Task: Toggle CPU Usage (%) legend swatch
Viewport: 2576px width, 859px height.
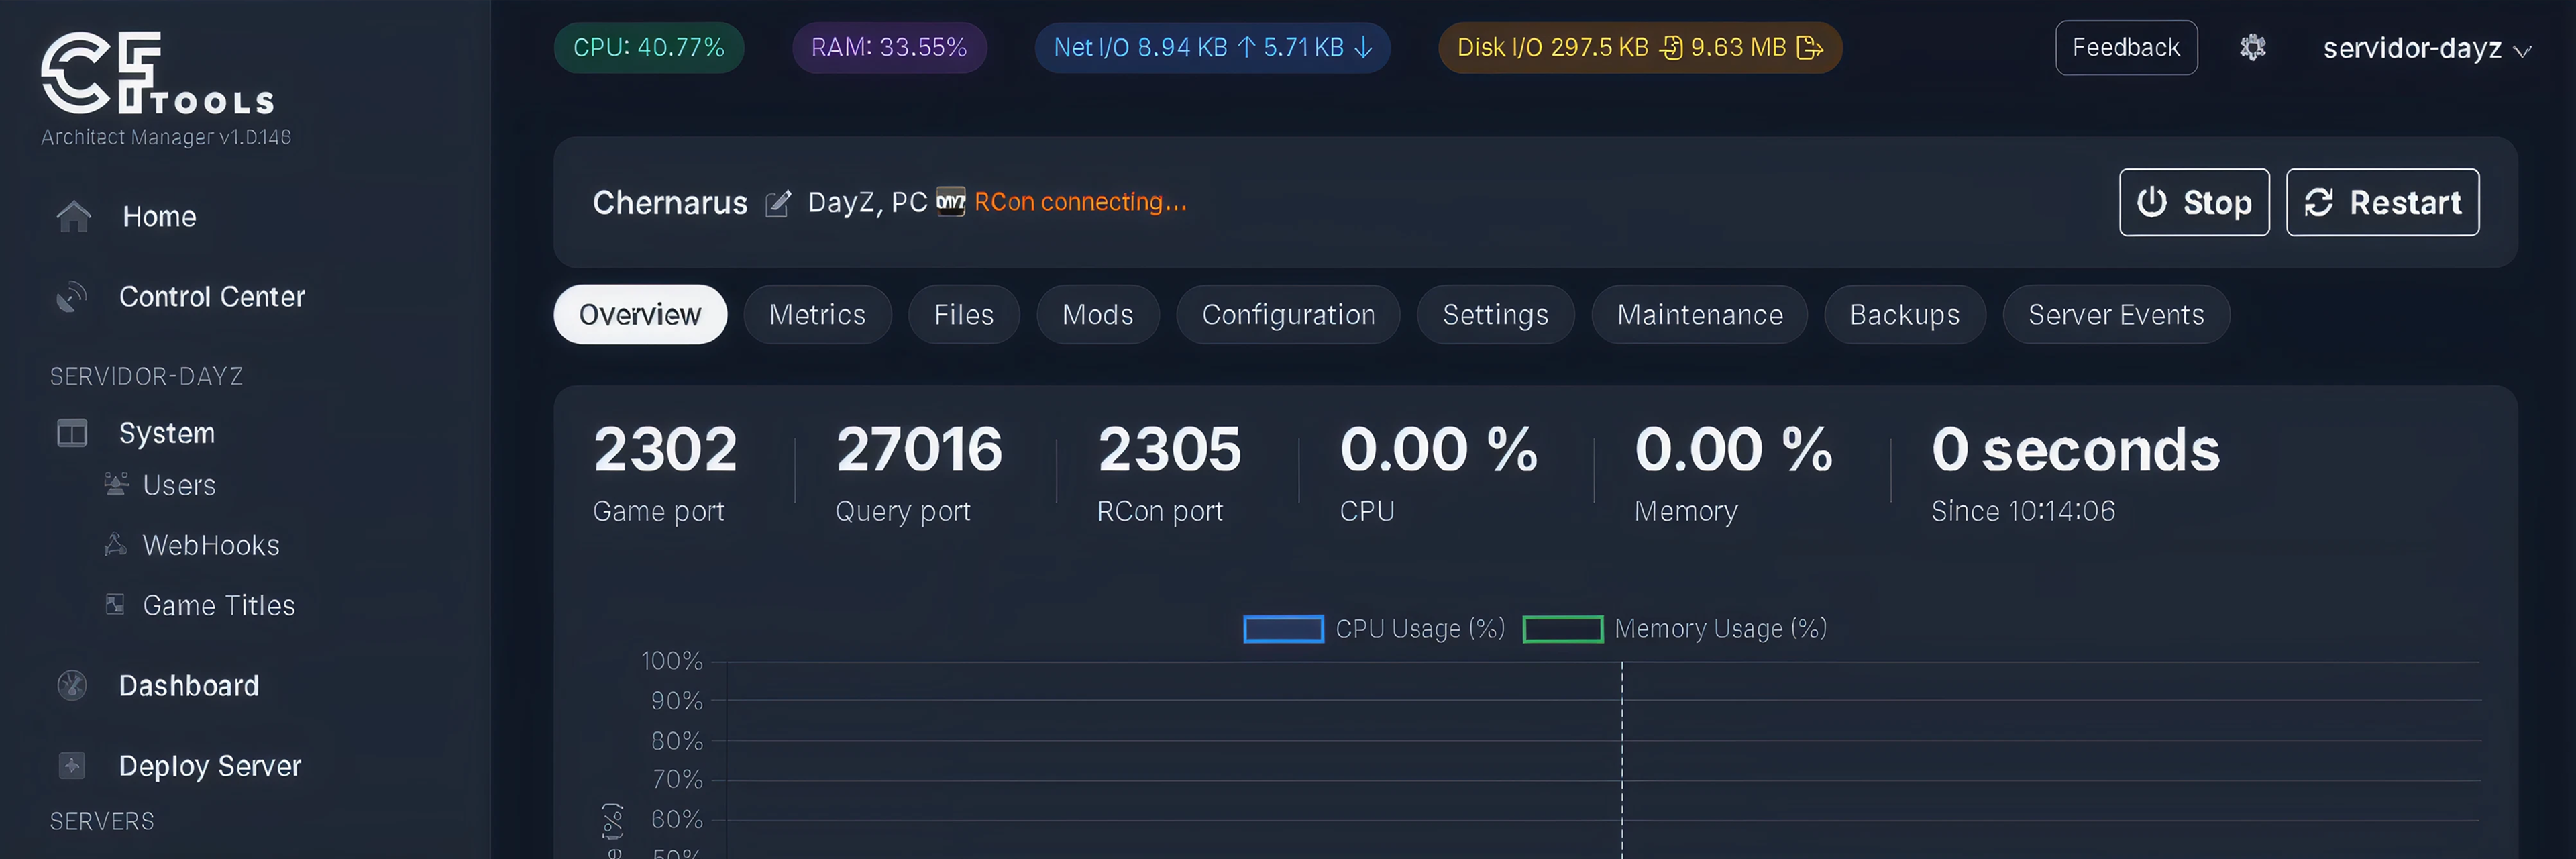Action: click(1283, 628)
